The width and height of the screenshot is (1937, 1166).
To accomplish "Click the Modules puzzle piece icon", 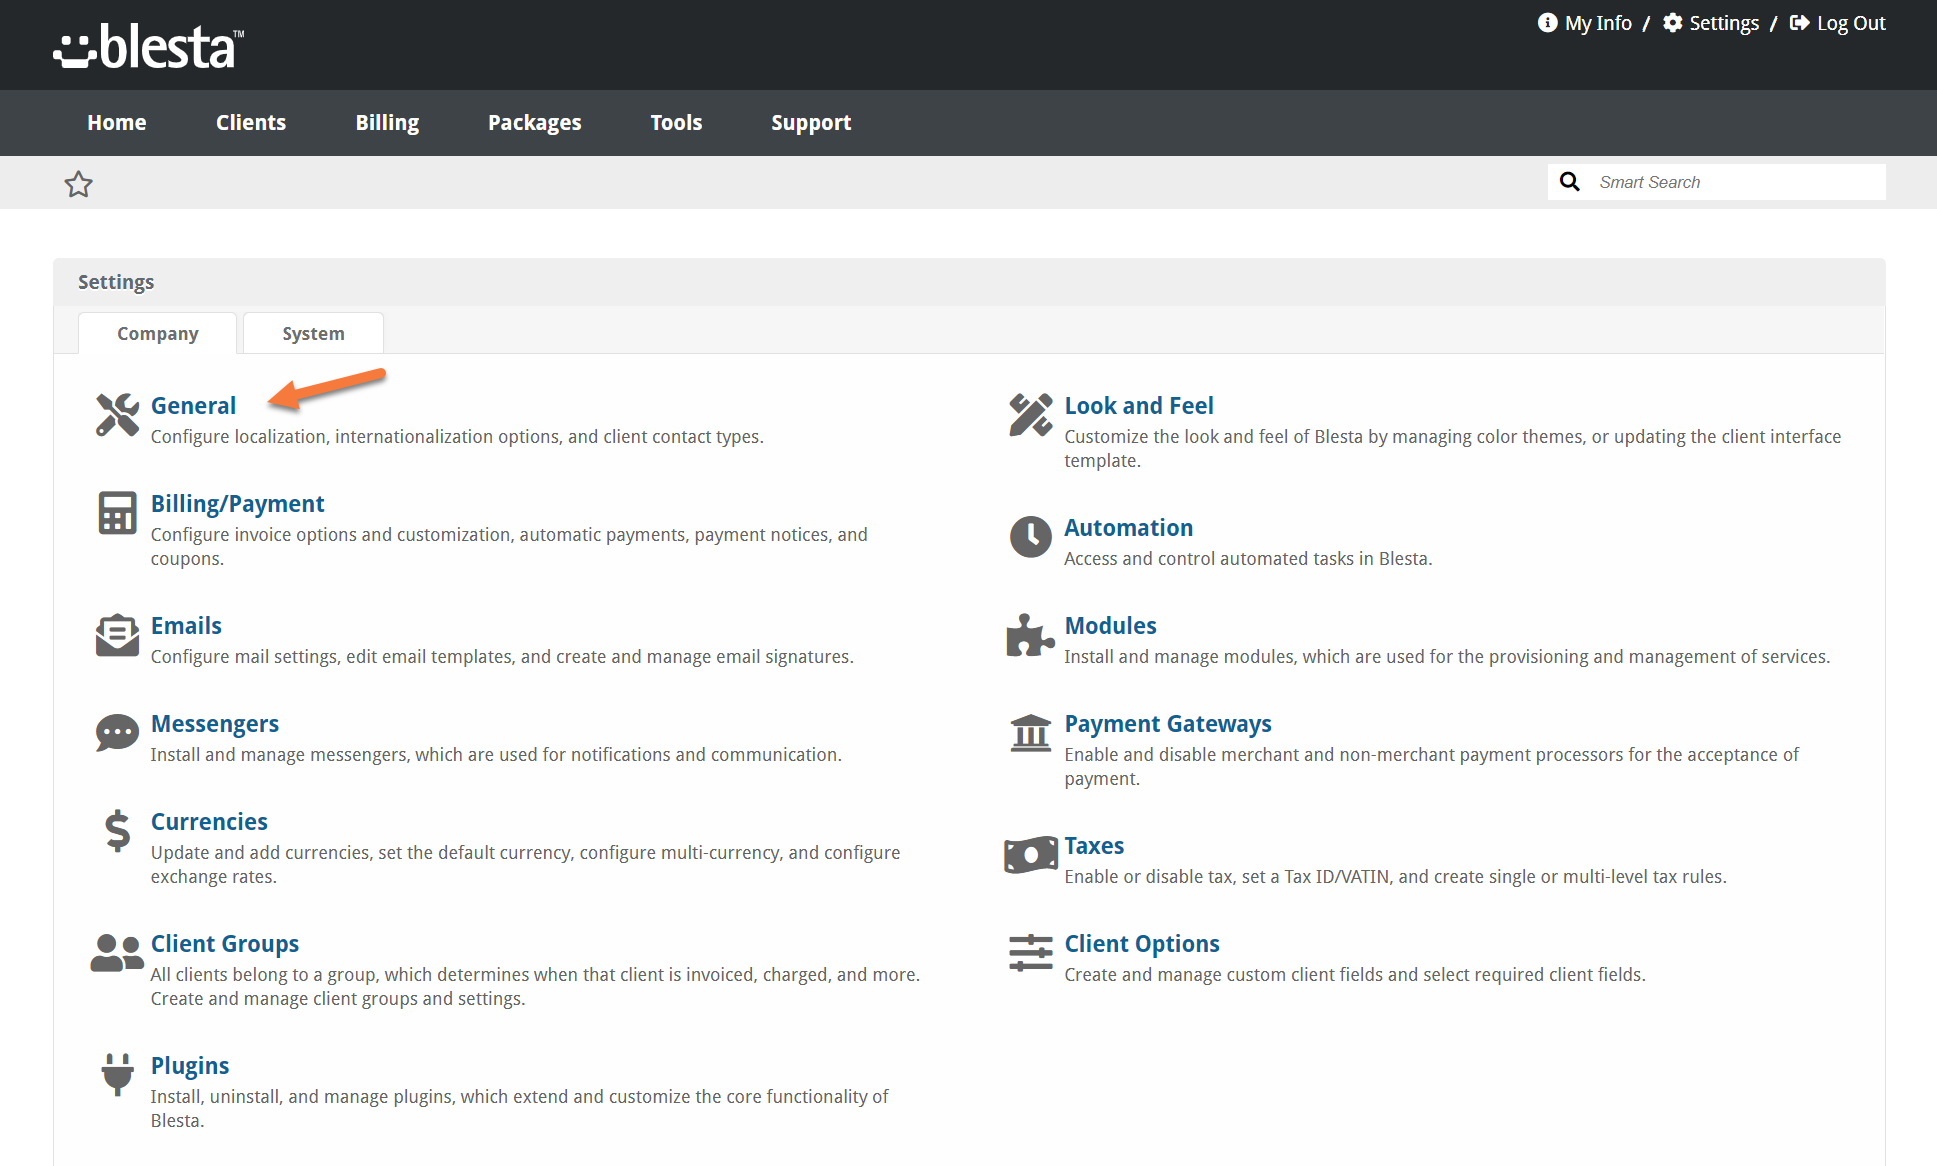I will [x=1030, y=635].
